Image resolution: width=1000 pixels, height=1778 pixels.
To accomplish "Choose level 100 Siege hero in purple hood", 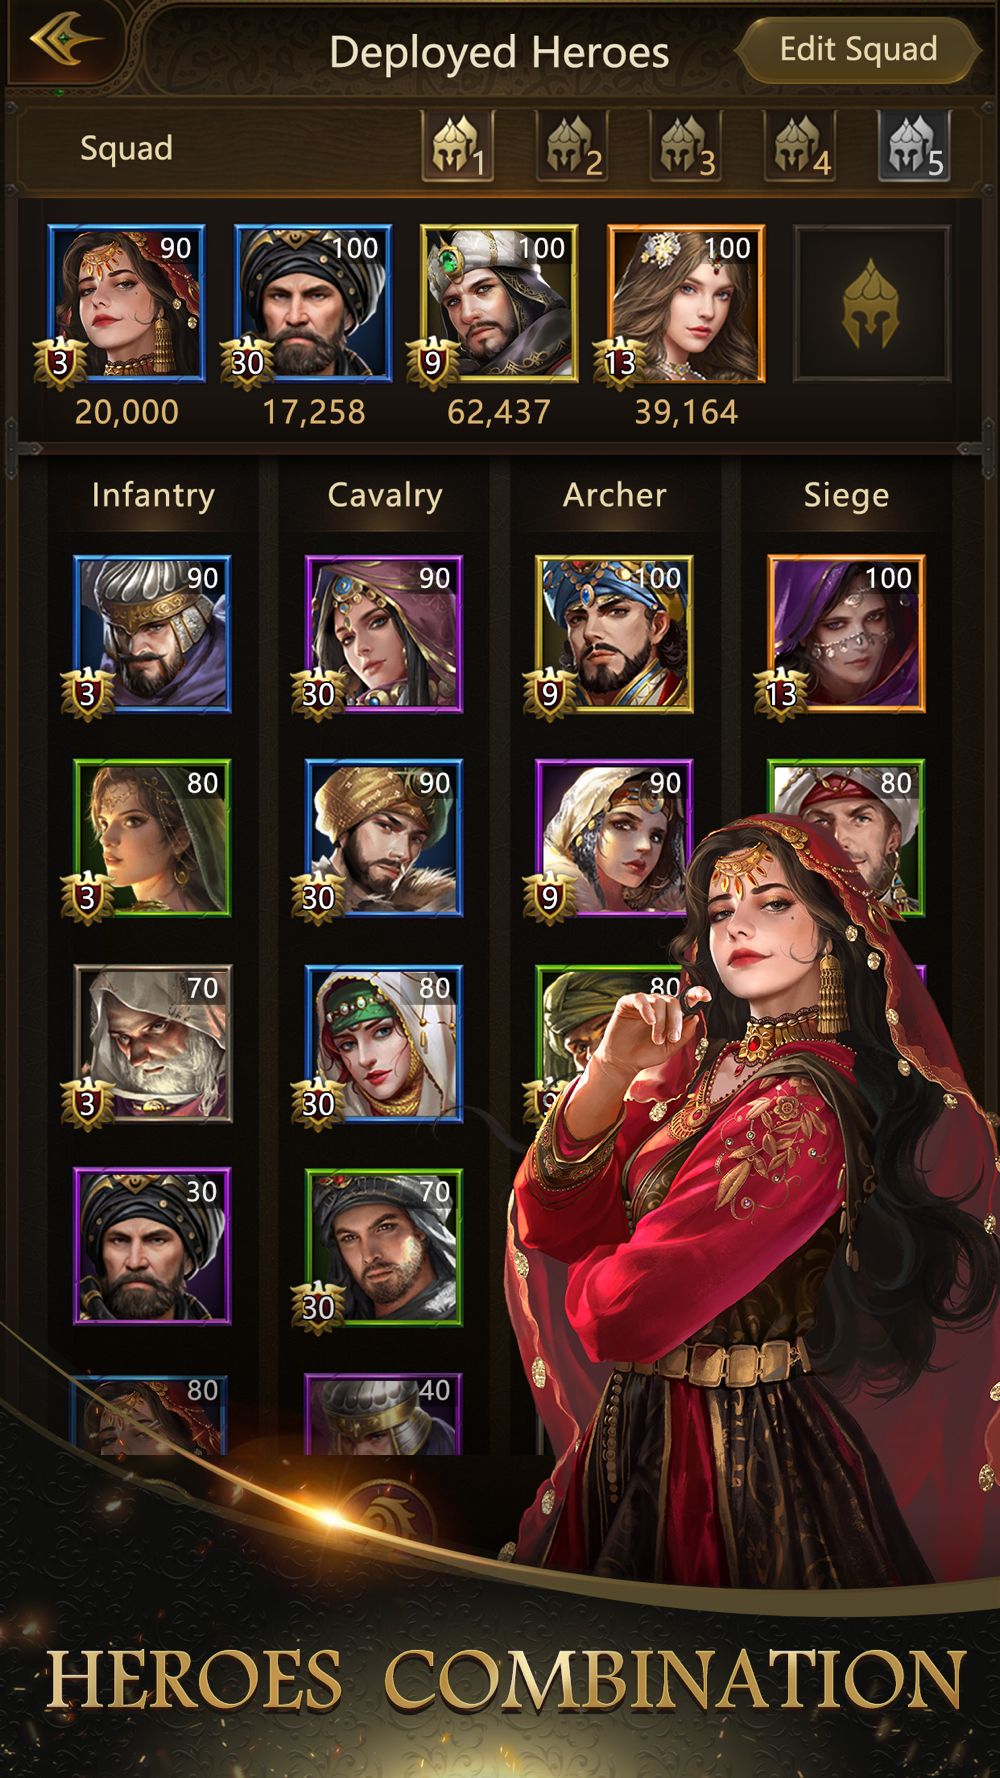I will (846, 634).
